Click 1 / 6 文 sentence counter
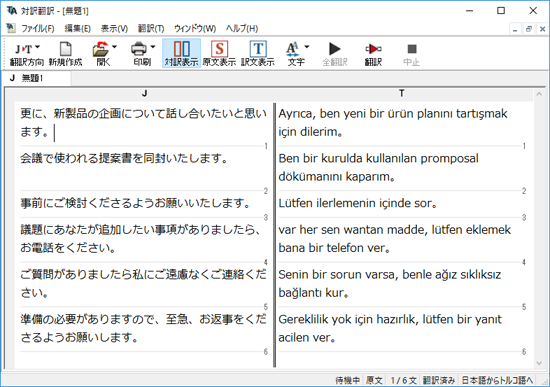The image size is (550, 387). (403, 380)
